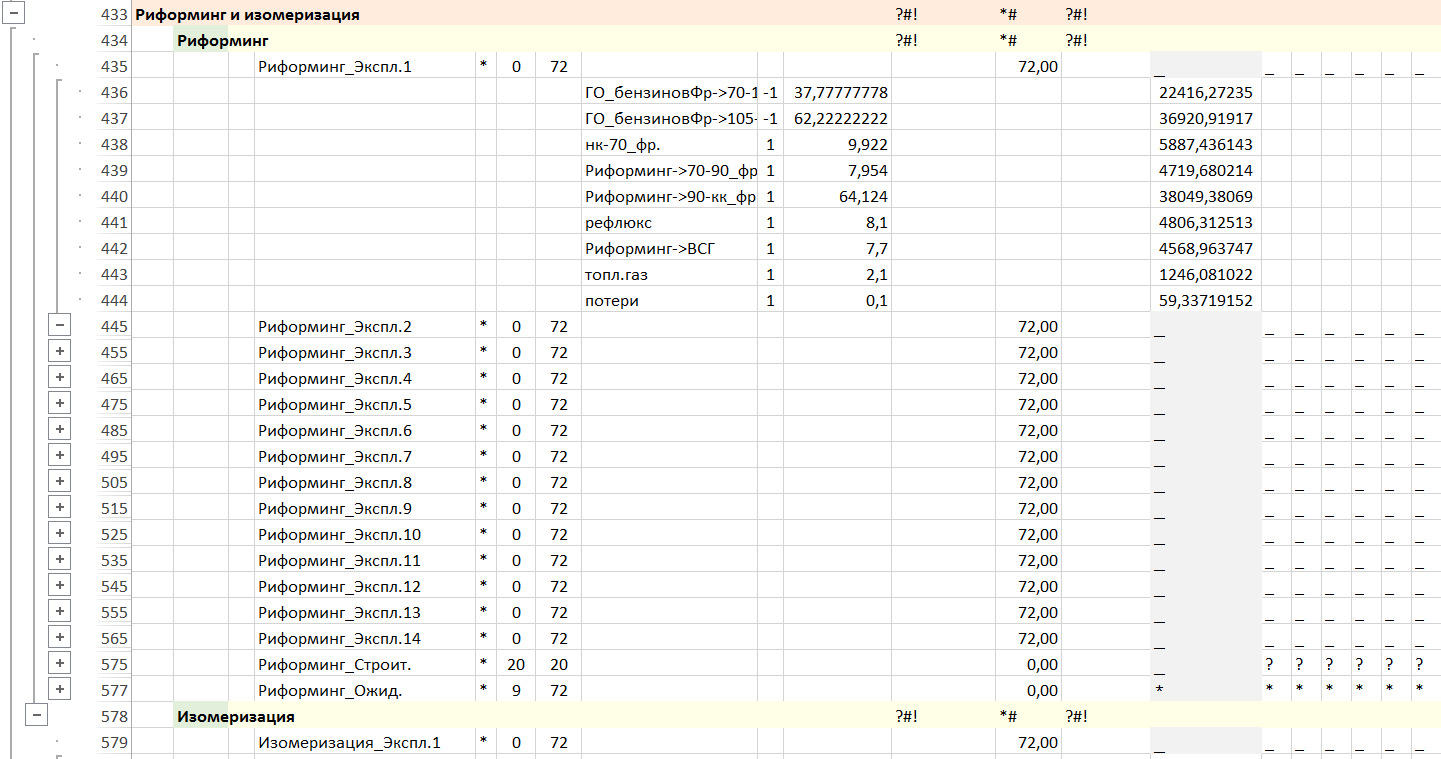Expand the plus button at row 505

(60, 481)
